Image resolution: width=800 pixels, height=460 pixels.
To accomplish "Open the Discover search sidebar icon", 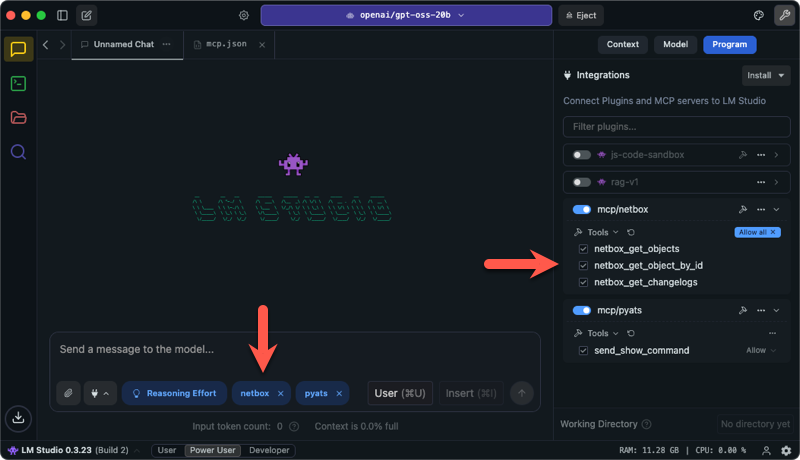I will click(x=18, y=151).
